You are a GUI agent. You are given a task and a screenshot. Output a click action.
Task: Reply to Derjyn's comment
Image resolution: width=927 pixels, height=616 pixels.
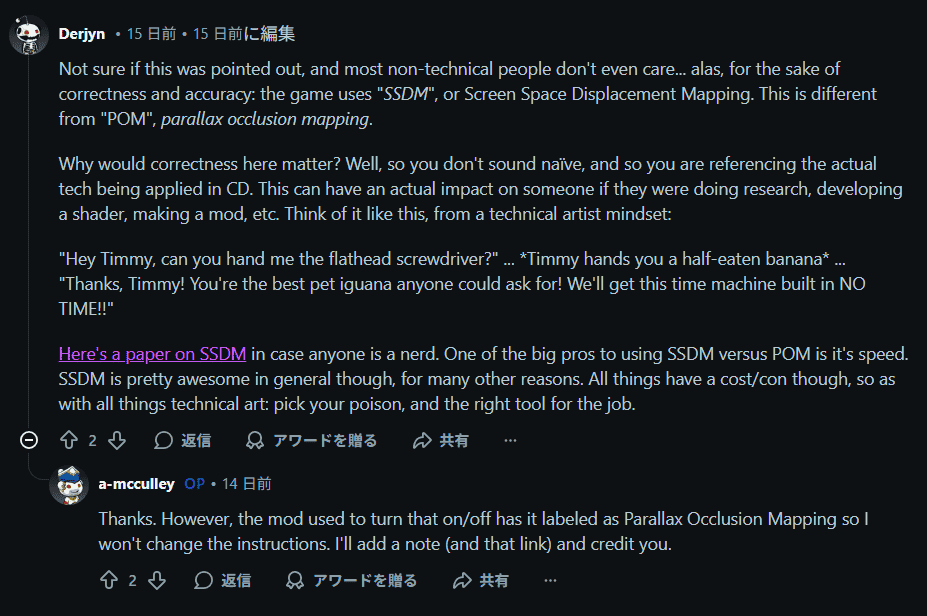point(182,440)
